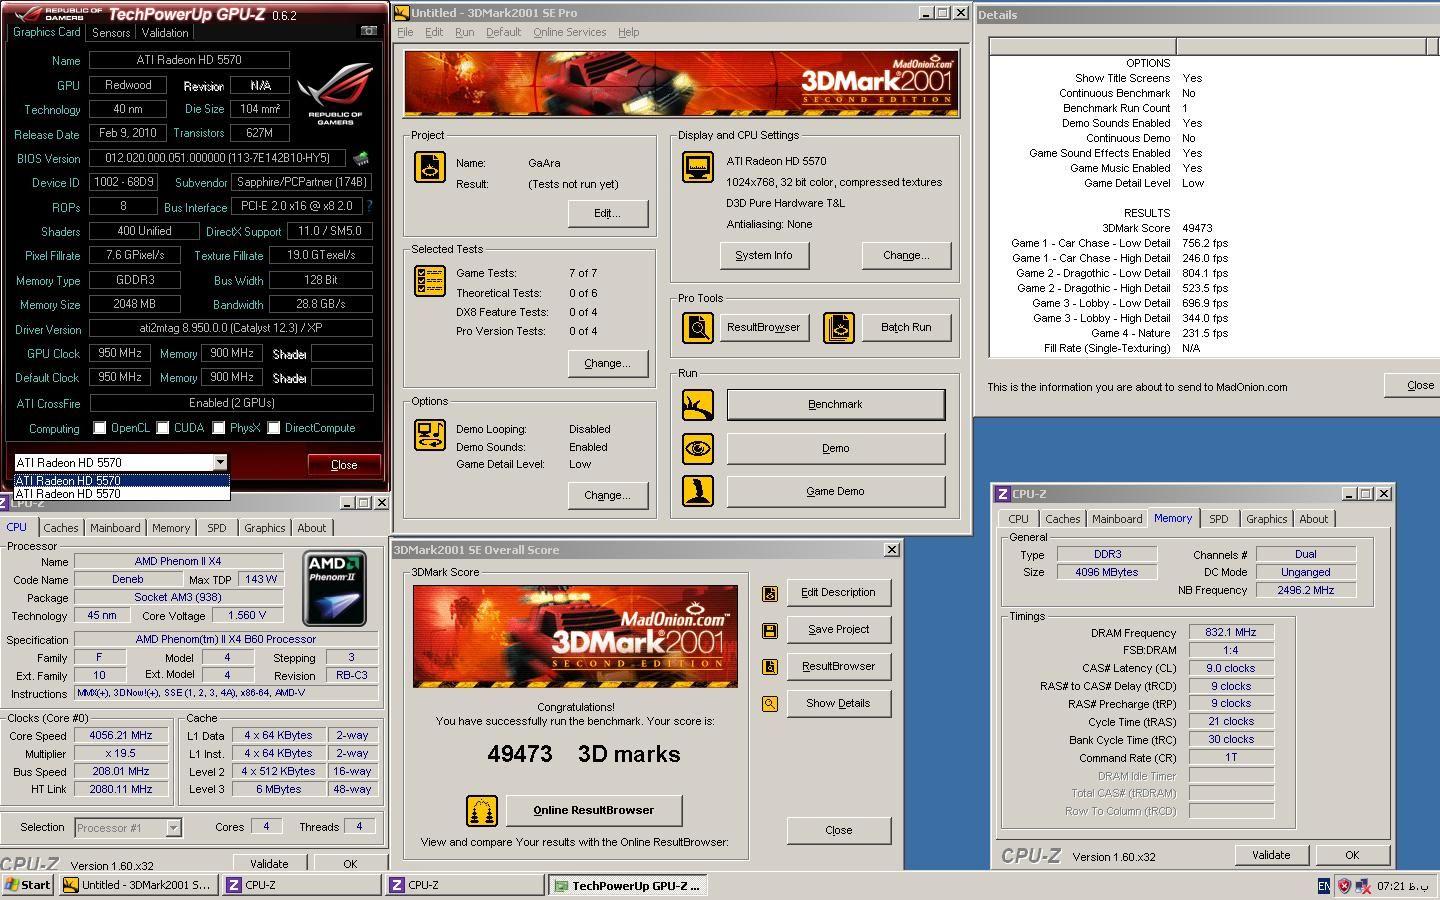Click the Bus Interface question mark icon
This screenshot has height=900, width=1440.
pyautogui.click(x=369, y=206)
